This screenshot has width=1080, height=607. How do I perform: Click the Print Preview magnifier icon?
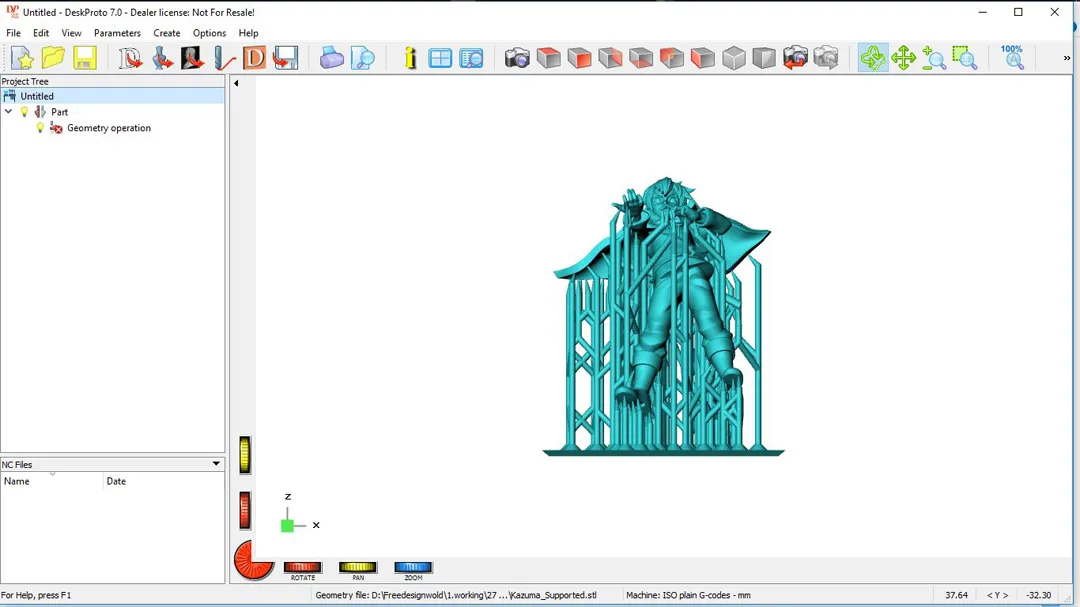pyautogui.click(x=363, y=58)
